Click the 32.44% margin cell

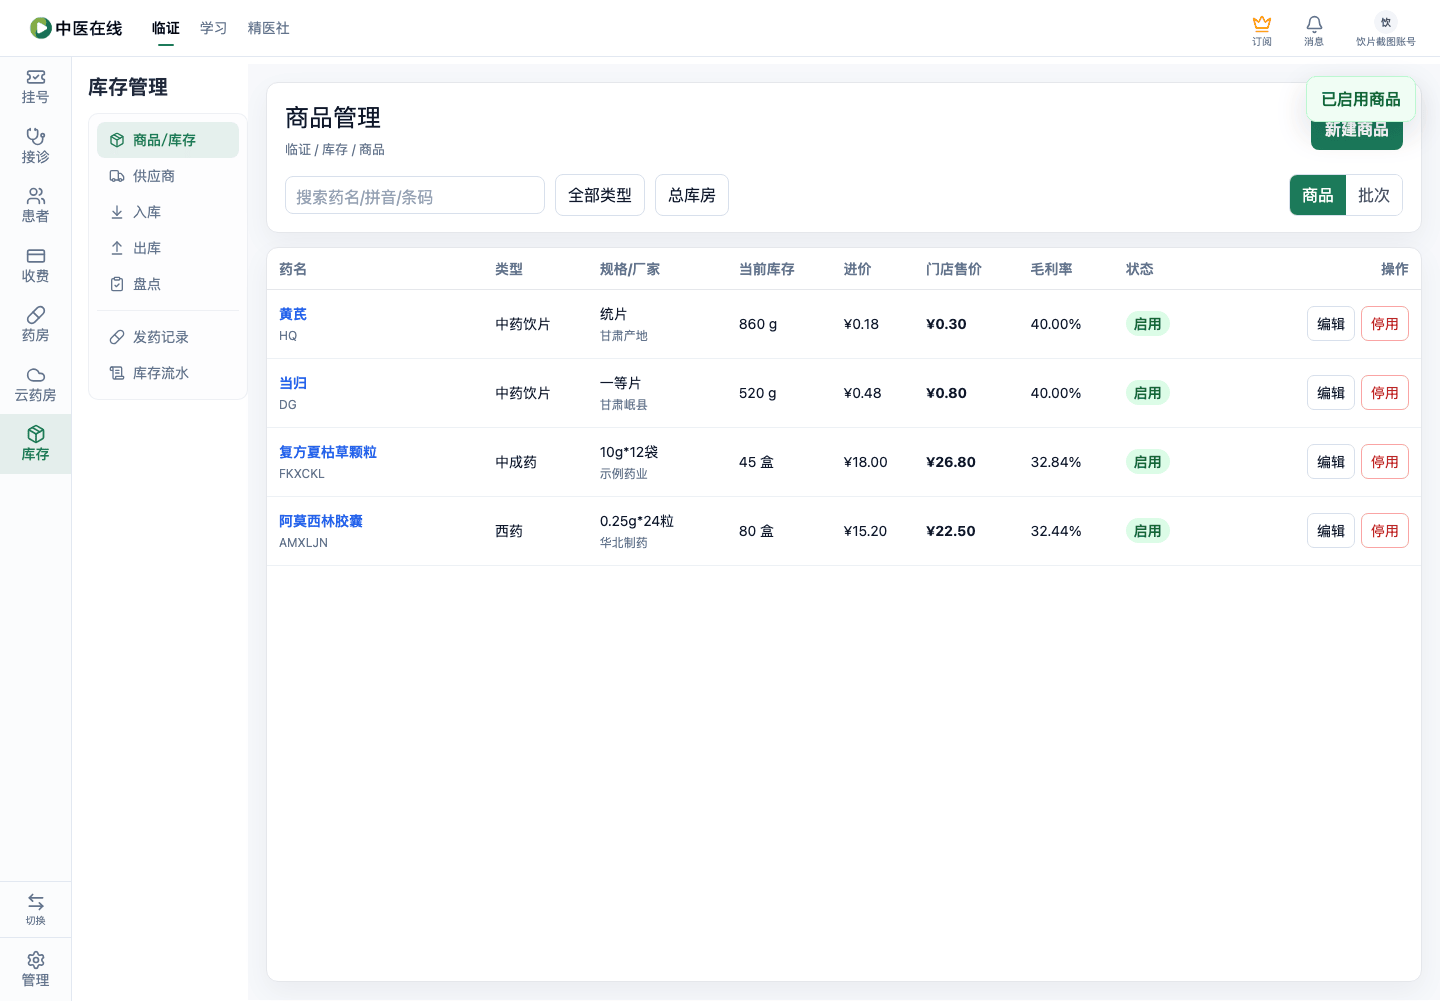pyautogui.click(x=1056, y=531)
